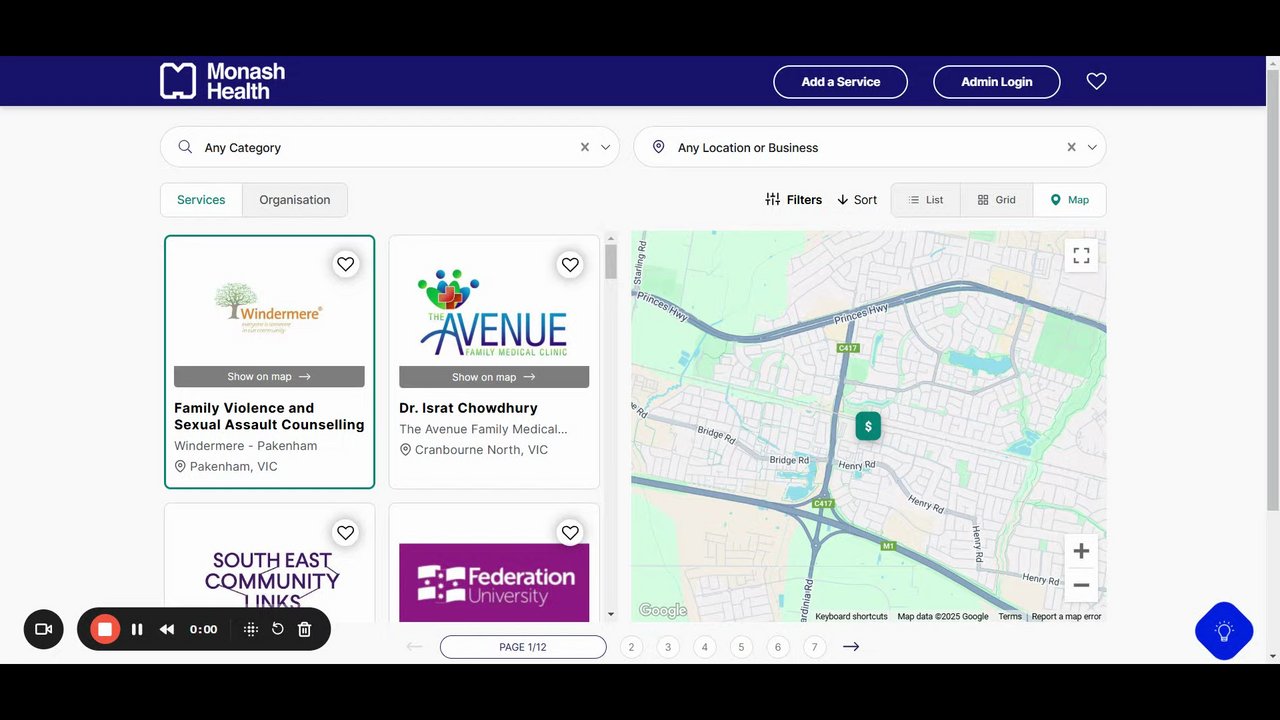Screen dimensions: 1280x720
Task: Click the Pakenham, VIC location text
Action: click(x=234, y=467)
